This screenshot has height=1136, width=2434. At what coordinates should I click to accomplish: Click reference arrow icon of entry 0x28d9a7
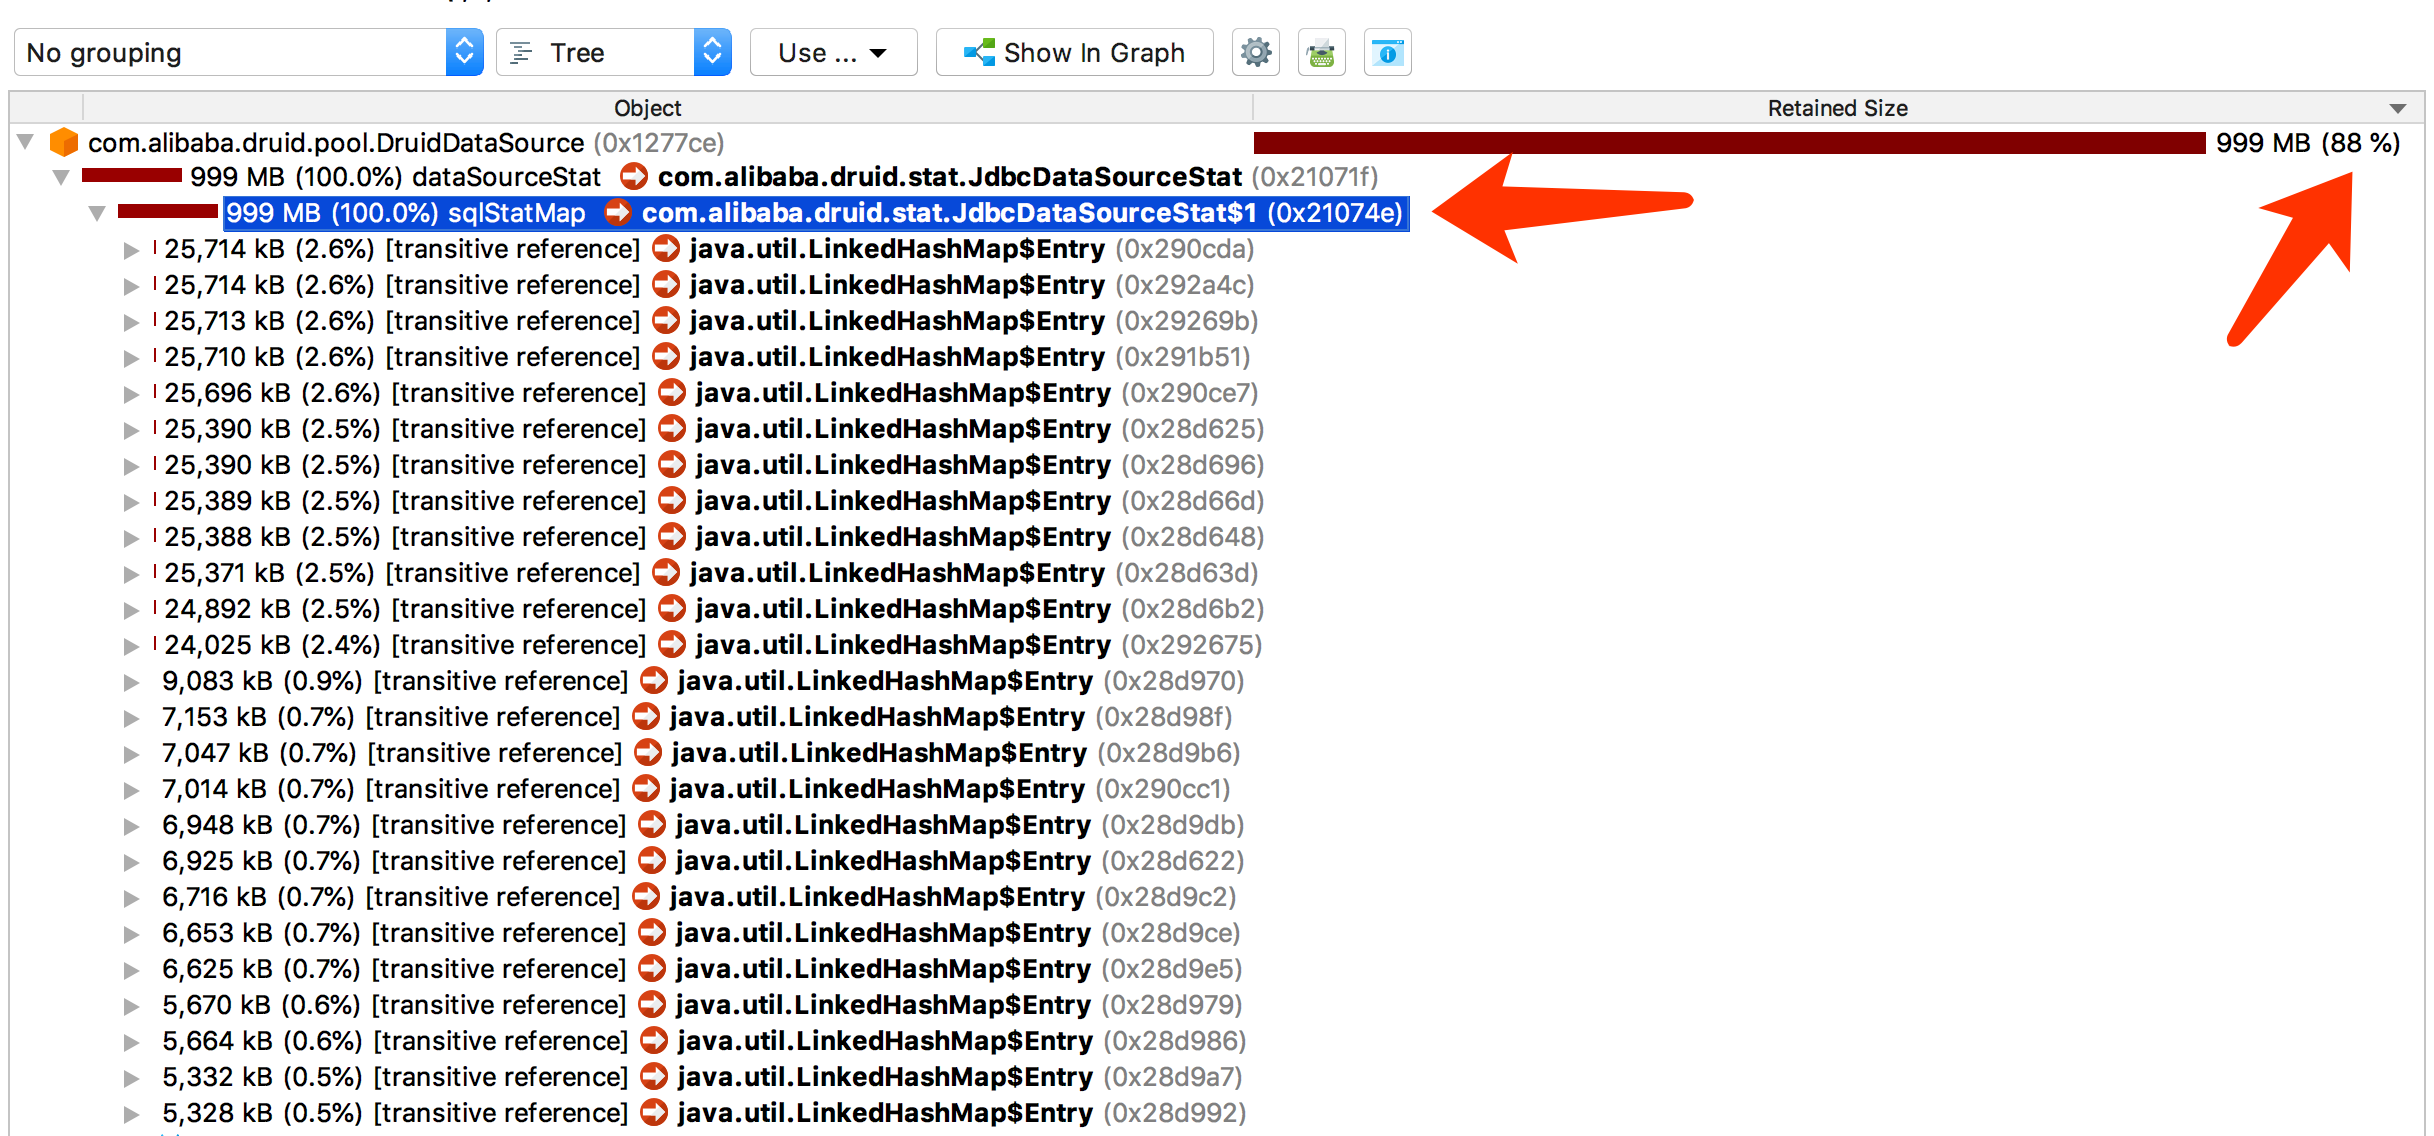pos(654,1077)
